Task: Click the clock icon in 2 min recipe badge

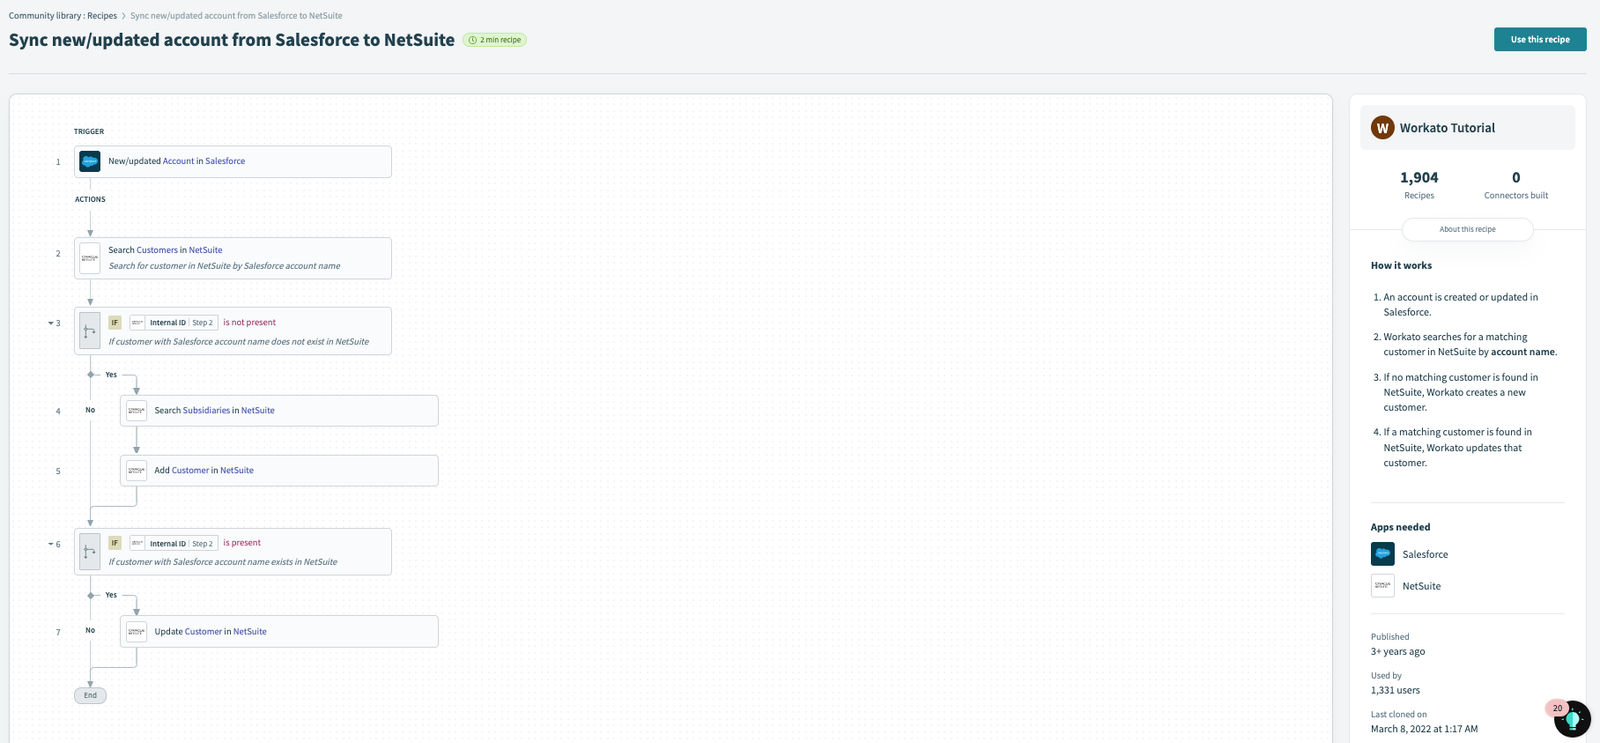Action: tap(473, 40)
